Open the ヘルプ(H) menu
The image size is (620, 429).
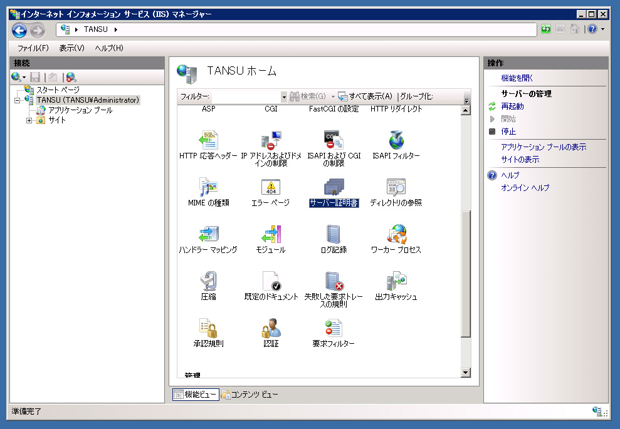[109, 48]
